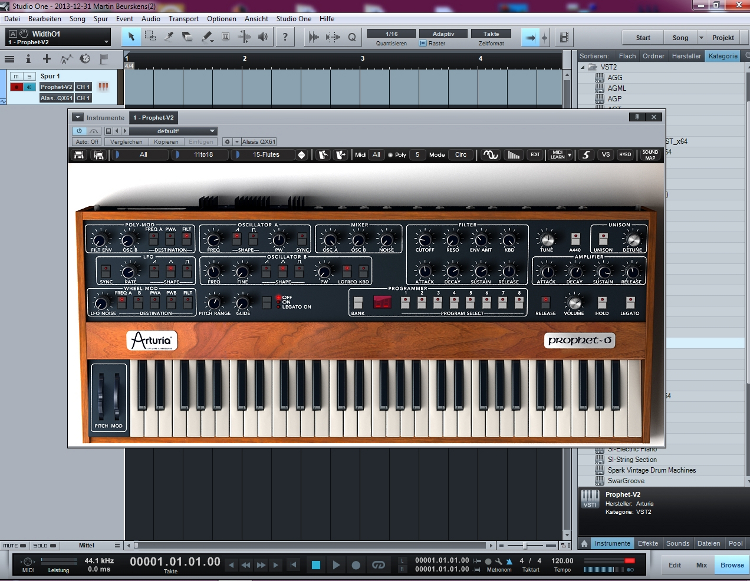Toggle the Unison switch on the synth
750x581 pixels.
coord(604,239)
